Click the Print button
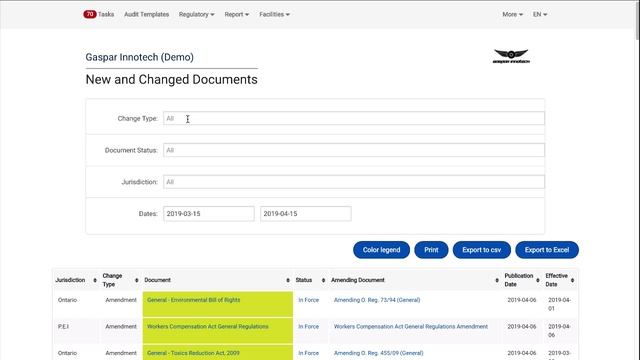Image resolution: width=640 pixels, height=360 pixels. [x=431, y=250]
